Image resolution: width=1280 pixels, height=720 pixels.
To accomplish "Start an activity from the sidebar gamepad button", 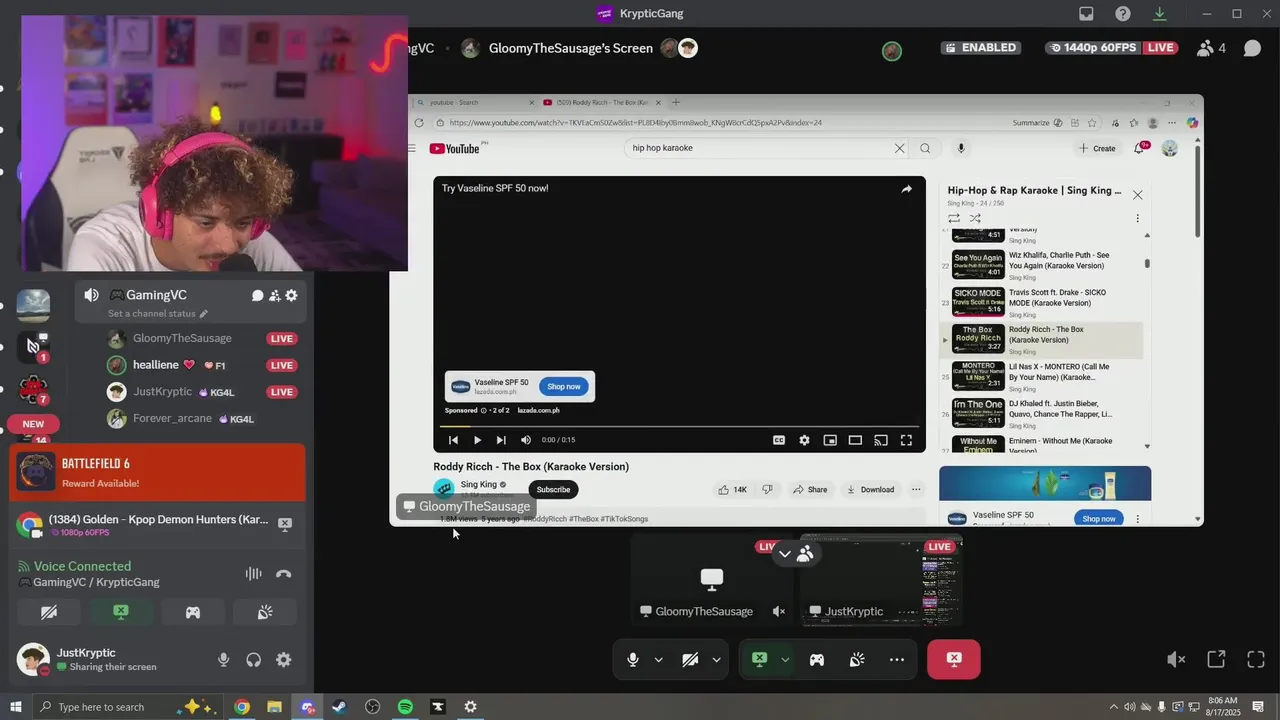I will tap(193, 612).
